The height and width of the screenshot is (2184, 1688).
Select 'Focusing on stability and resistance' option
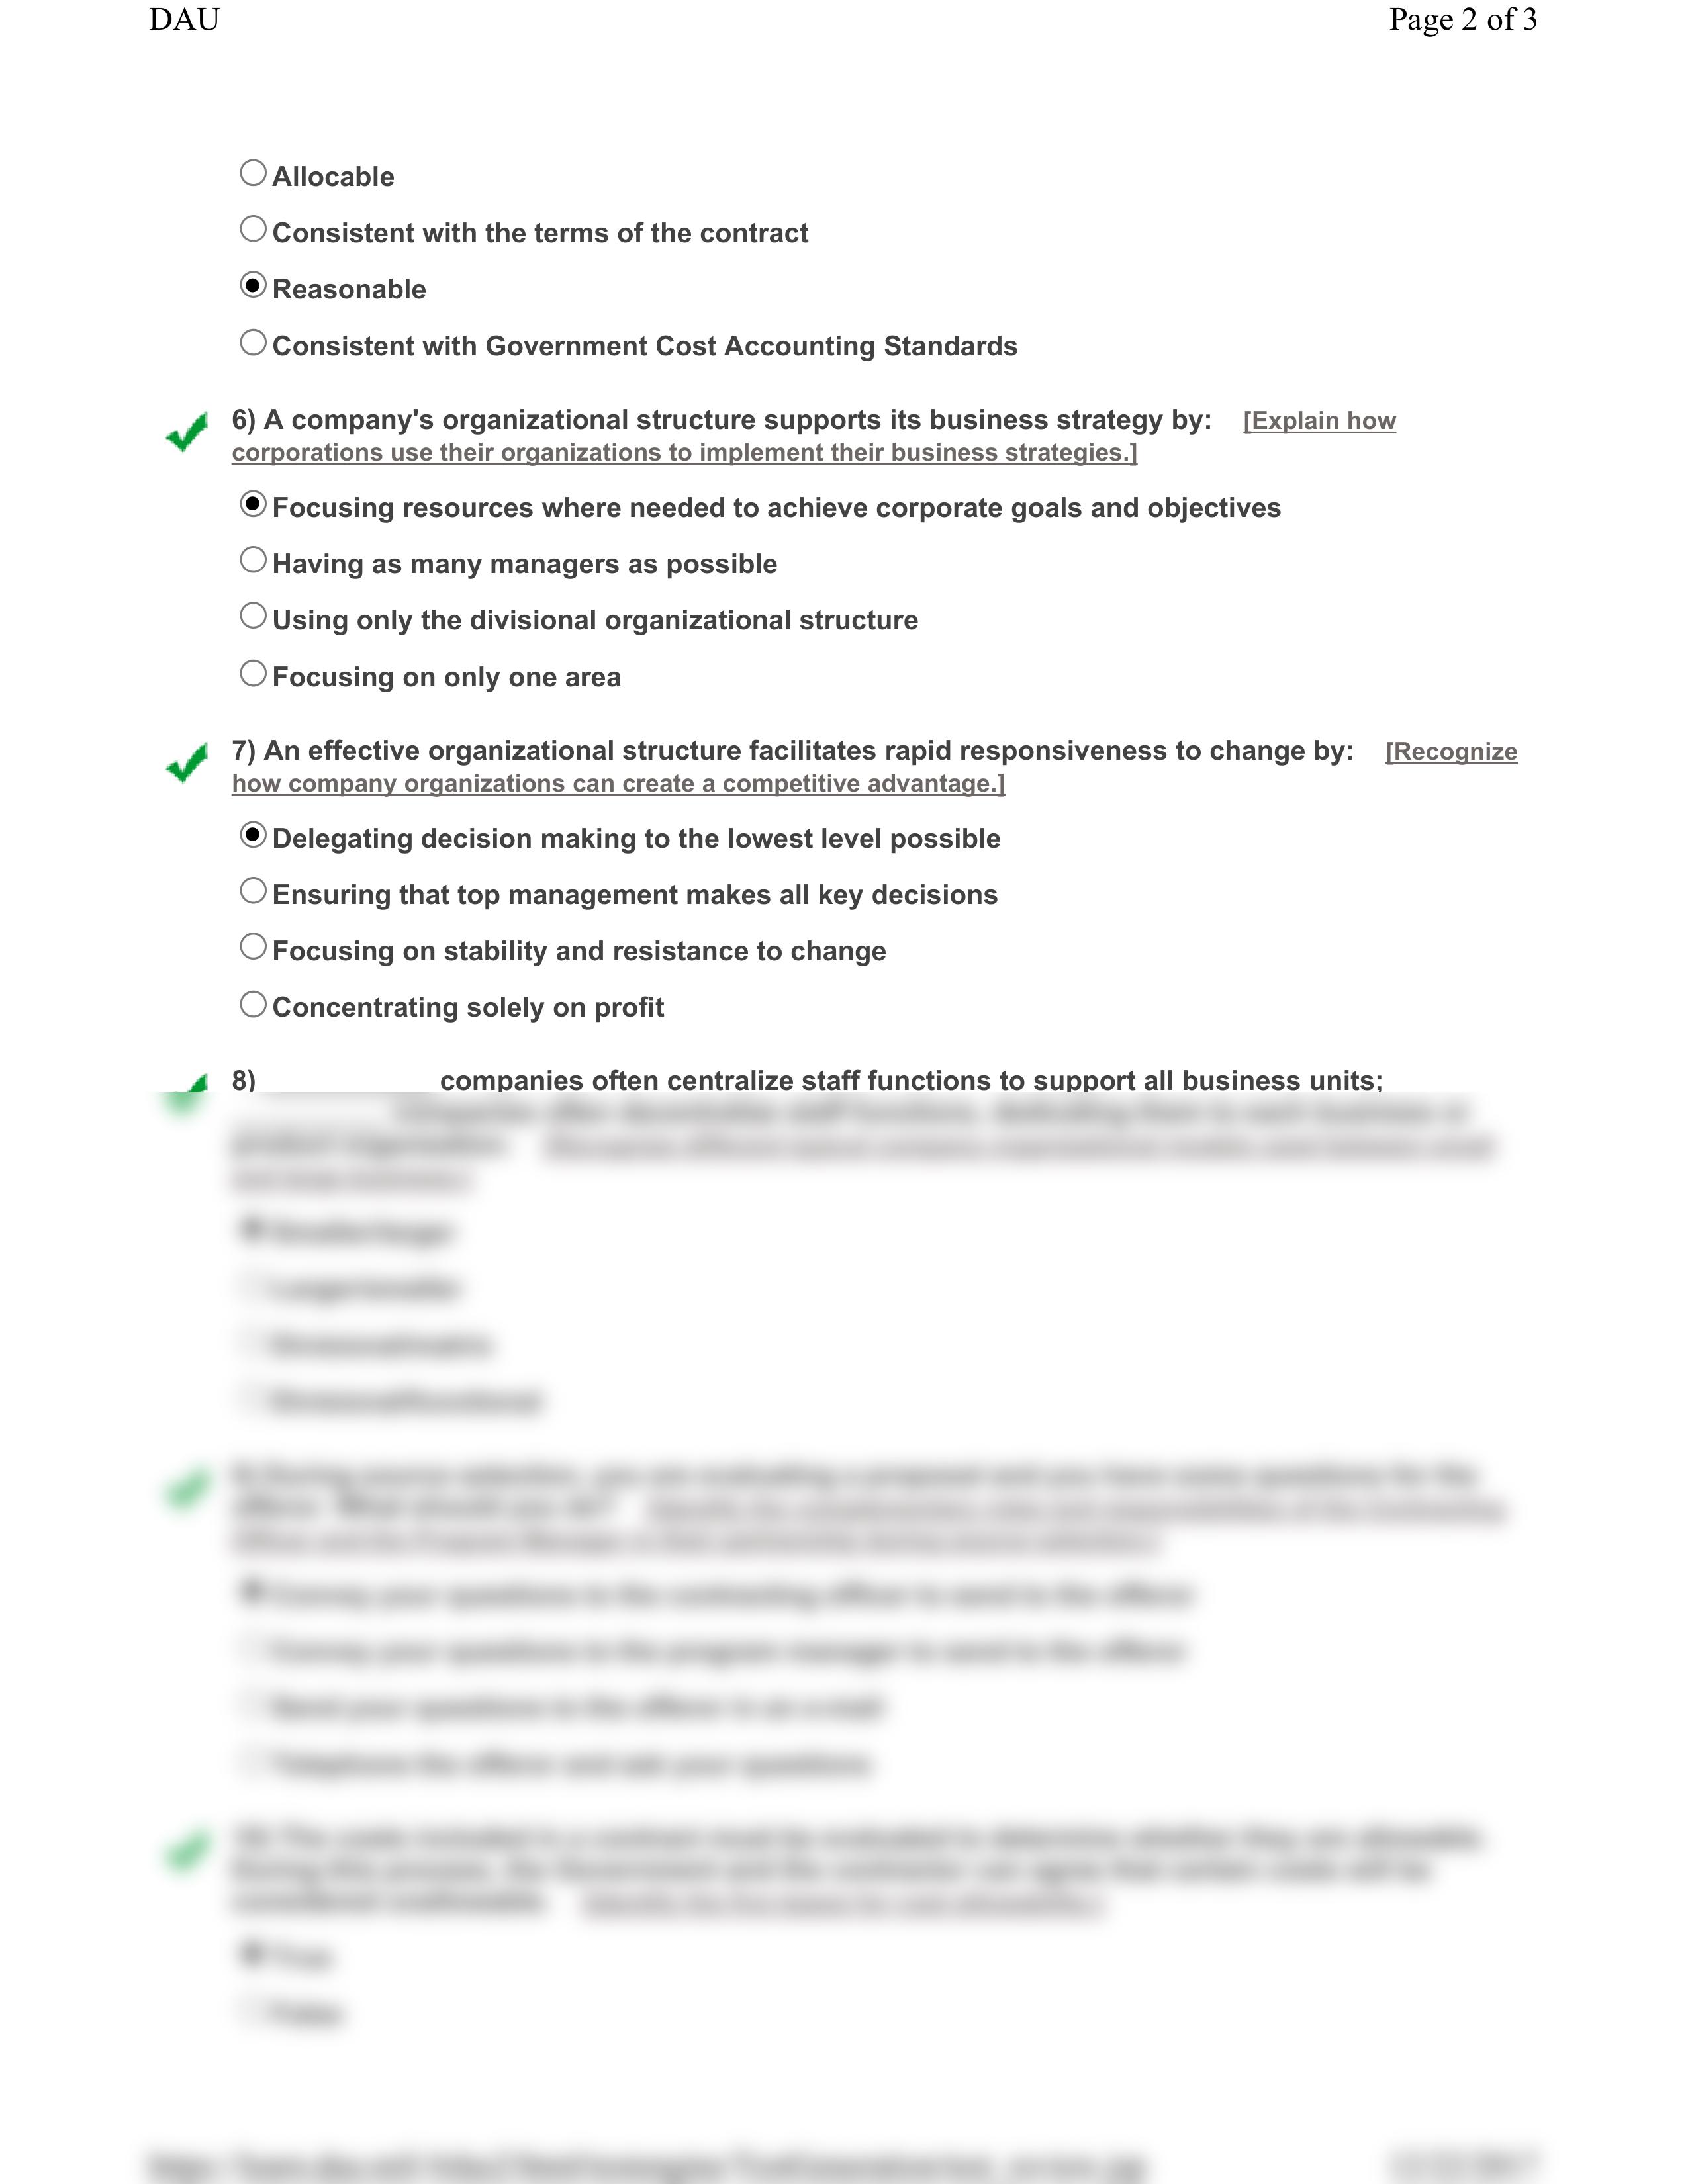[x=256, y=948]
